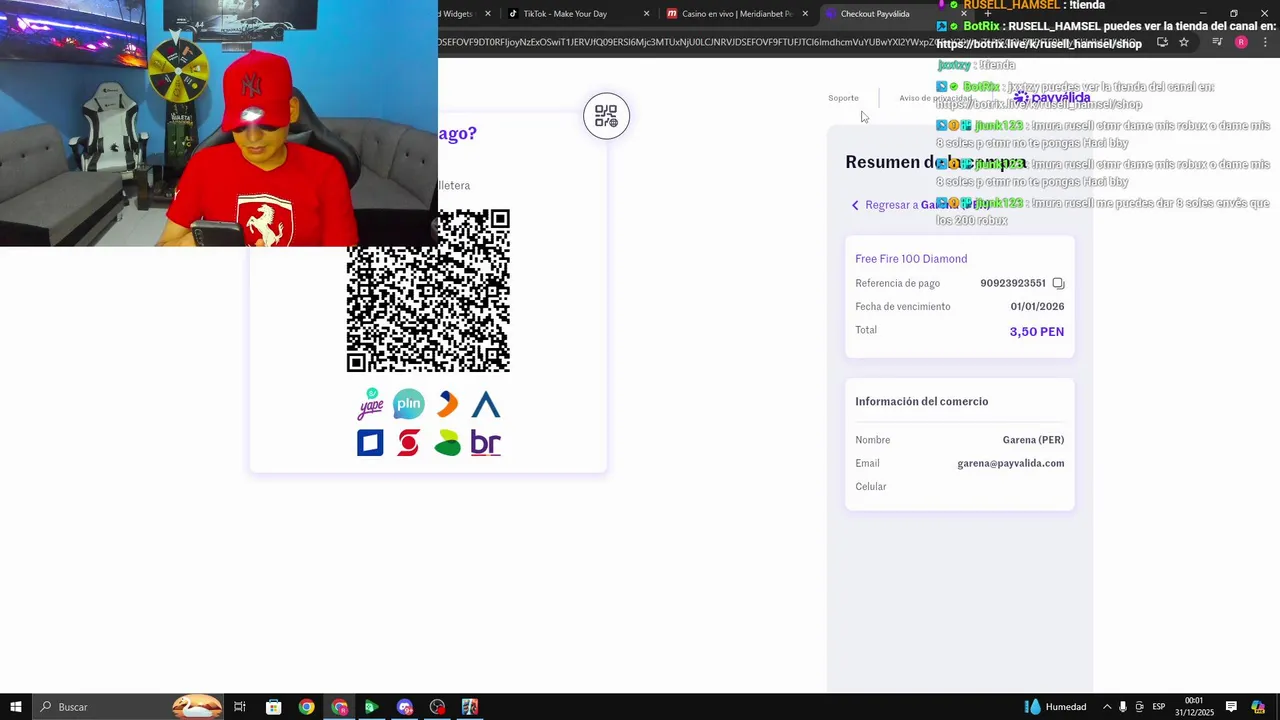Image resolution: width=1280 pixels, height=720 pixels.
Task: Close the Meridianbet browser tab
Action: point(805,14)
